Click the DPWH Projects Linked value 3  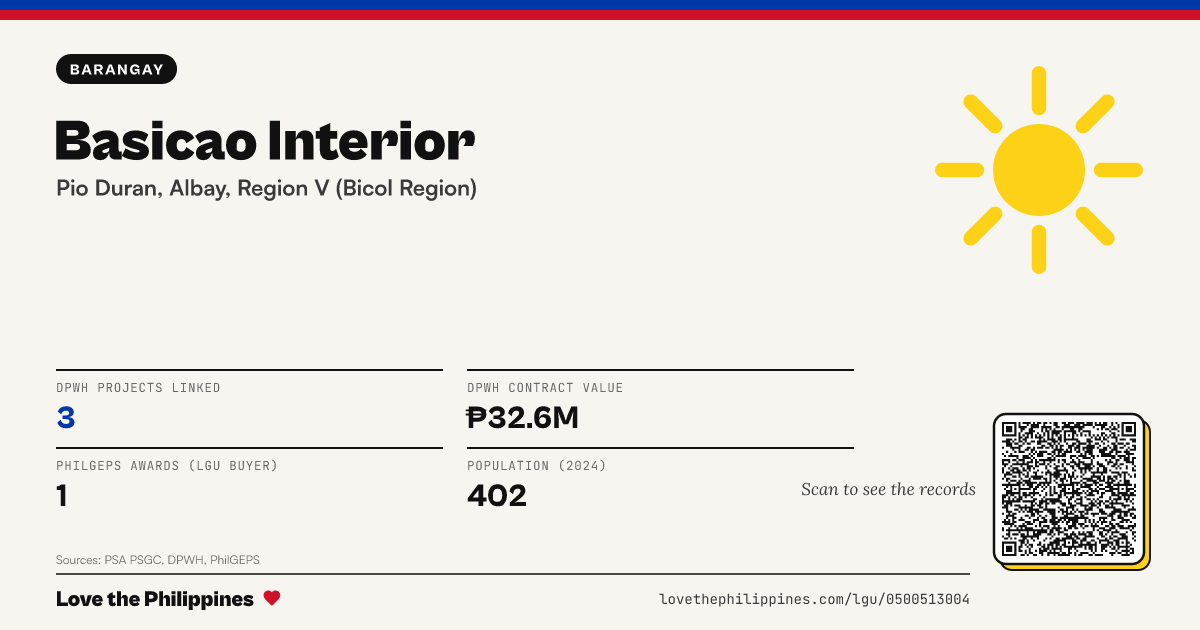pyautogui.click(x=66, y=418)
